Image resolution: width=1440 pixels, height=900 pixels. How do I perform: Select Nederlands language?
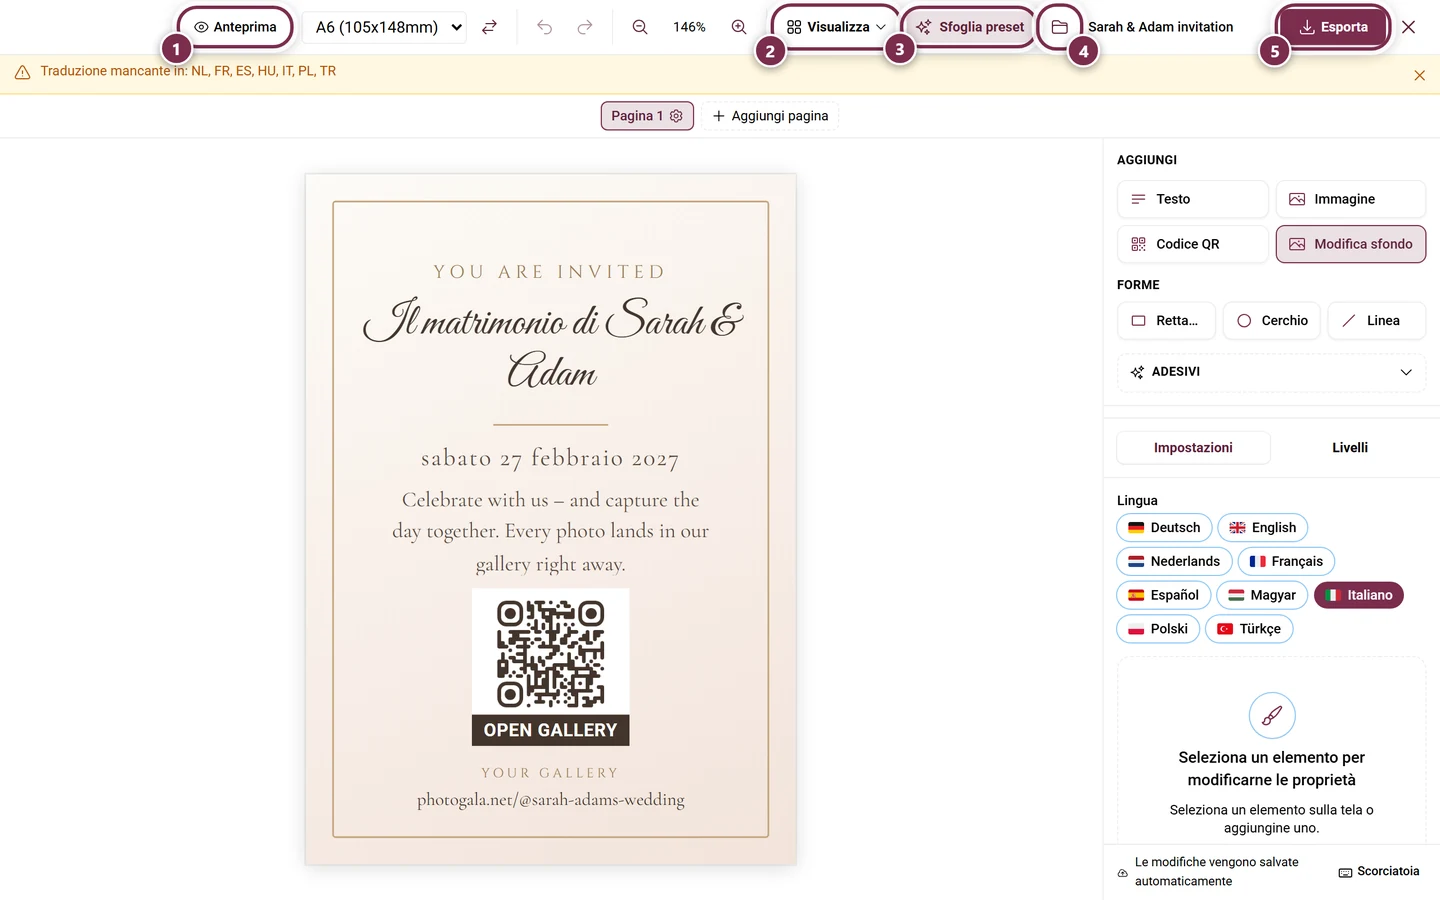[1174, 562]
